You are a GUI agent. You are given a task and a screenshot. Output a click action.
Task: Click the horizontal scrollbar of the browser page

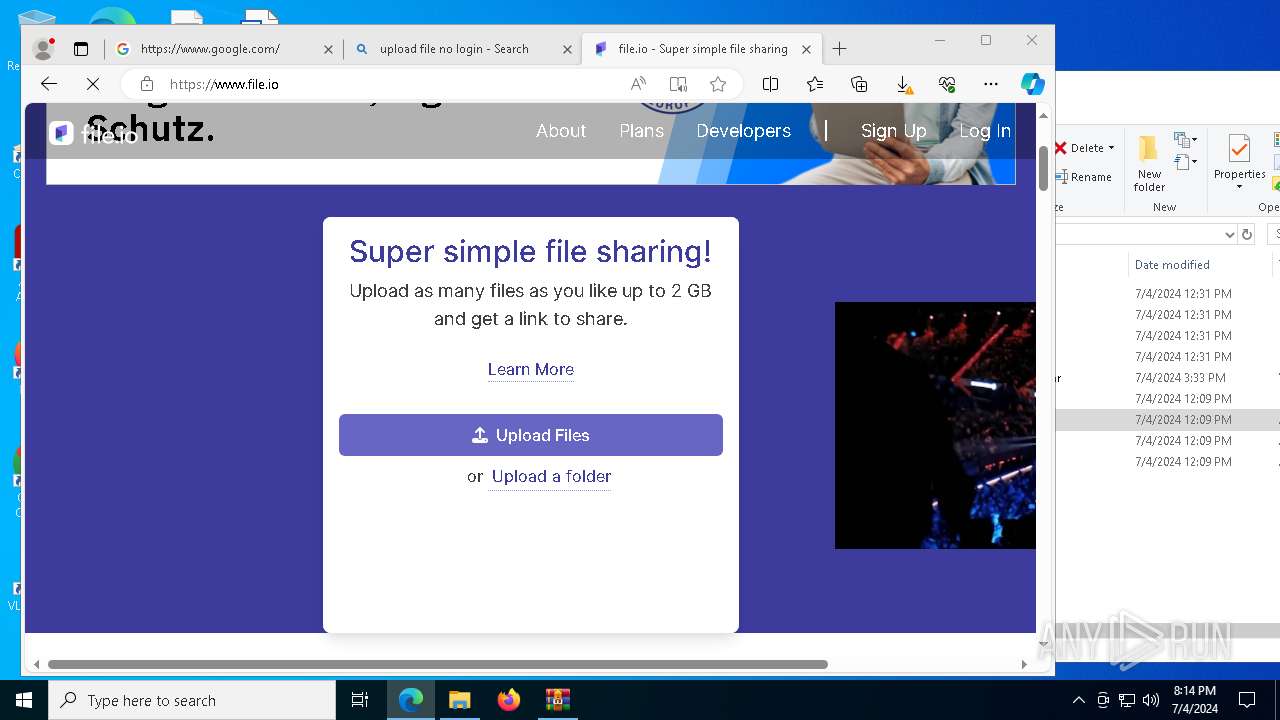tap(438, 664)
